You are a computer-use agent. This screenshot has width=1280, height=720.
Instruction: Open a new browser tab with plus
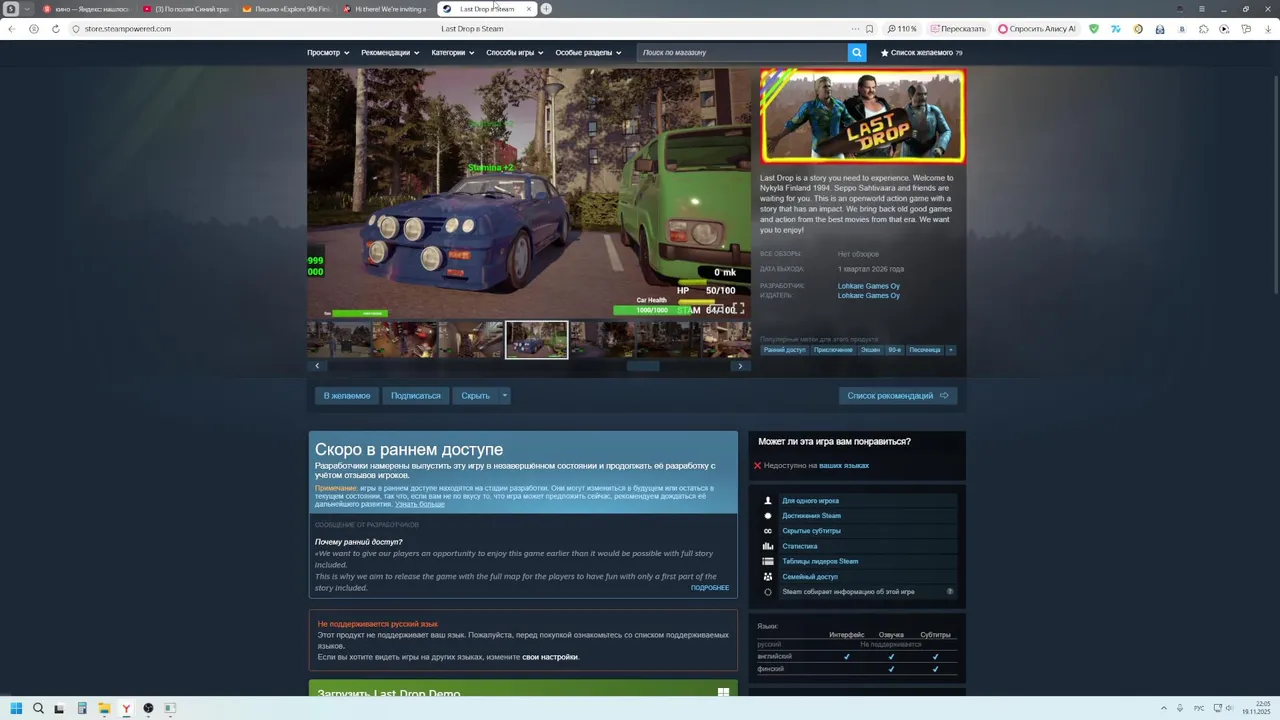pyautogui.click(x=546, y=9)
